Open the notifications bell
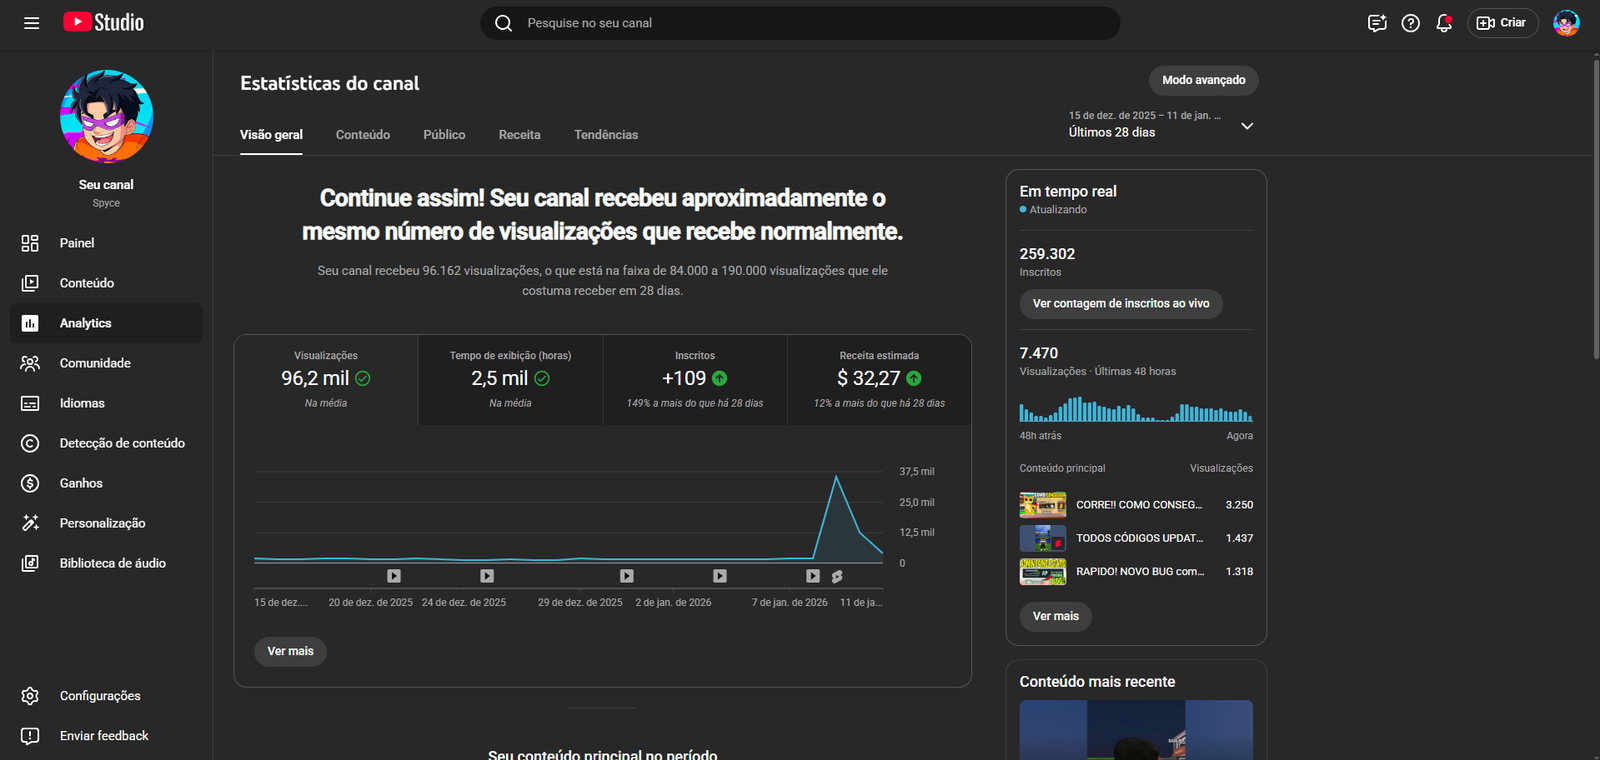The height and width of the screenshot is (760, 1600). [1443, 23]
